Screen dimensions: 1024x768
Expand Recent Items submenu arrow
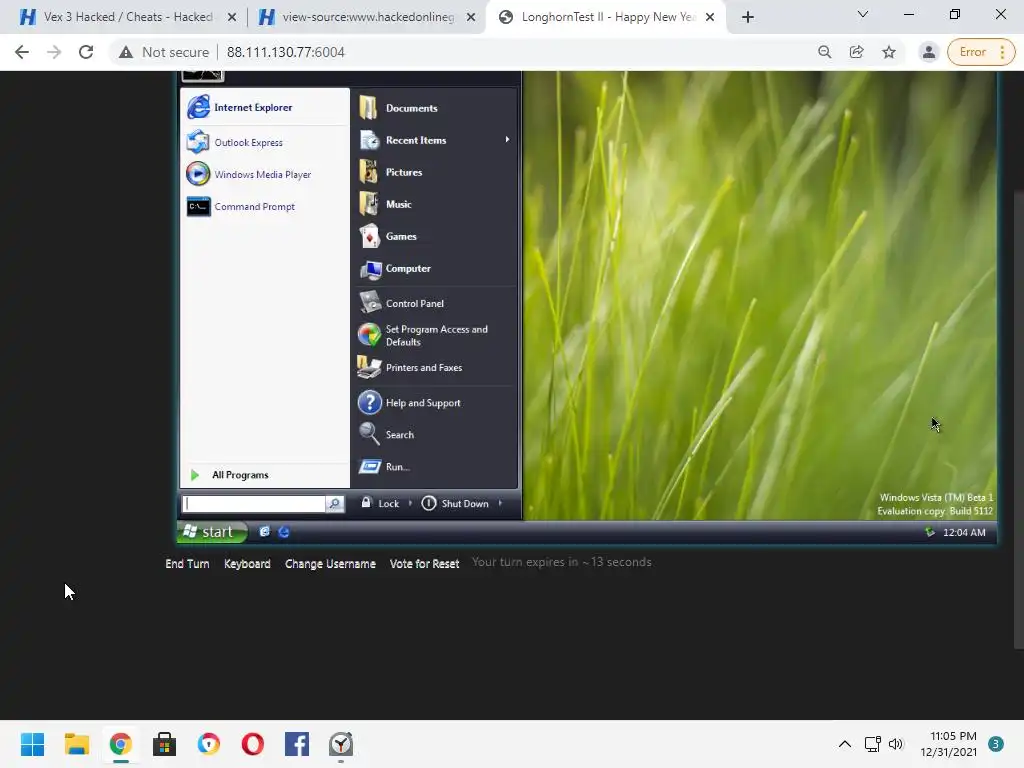point(507,139)
